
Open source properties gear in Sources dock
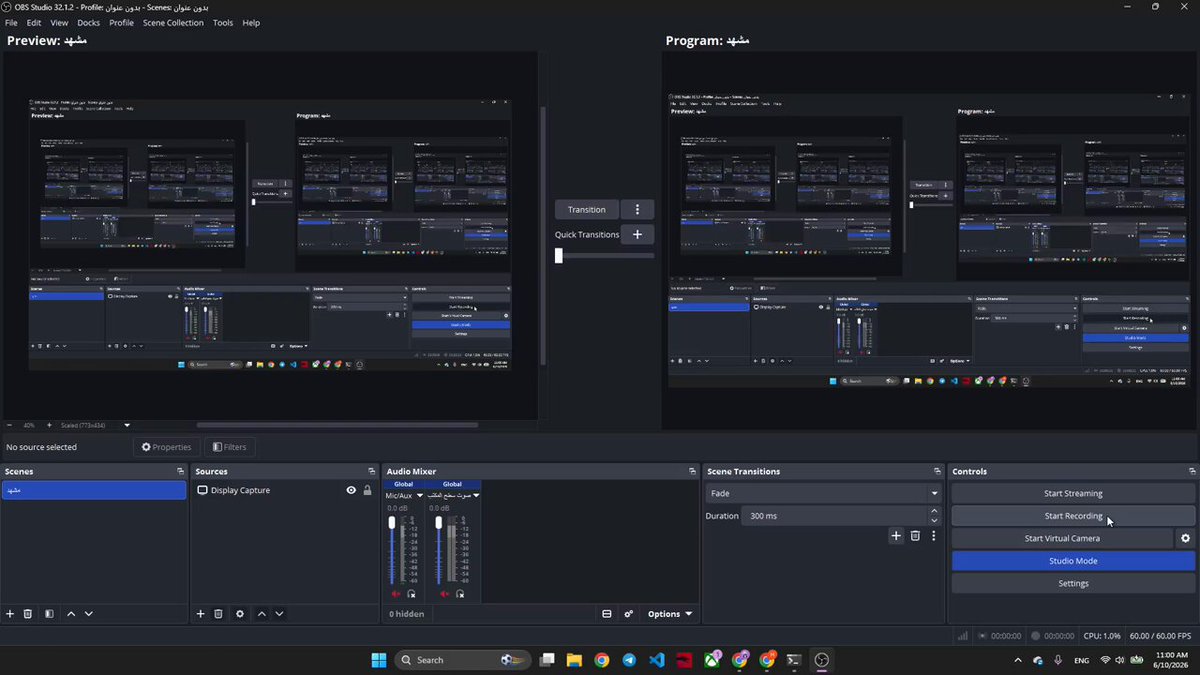[x=240, y=614]
